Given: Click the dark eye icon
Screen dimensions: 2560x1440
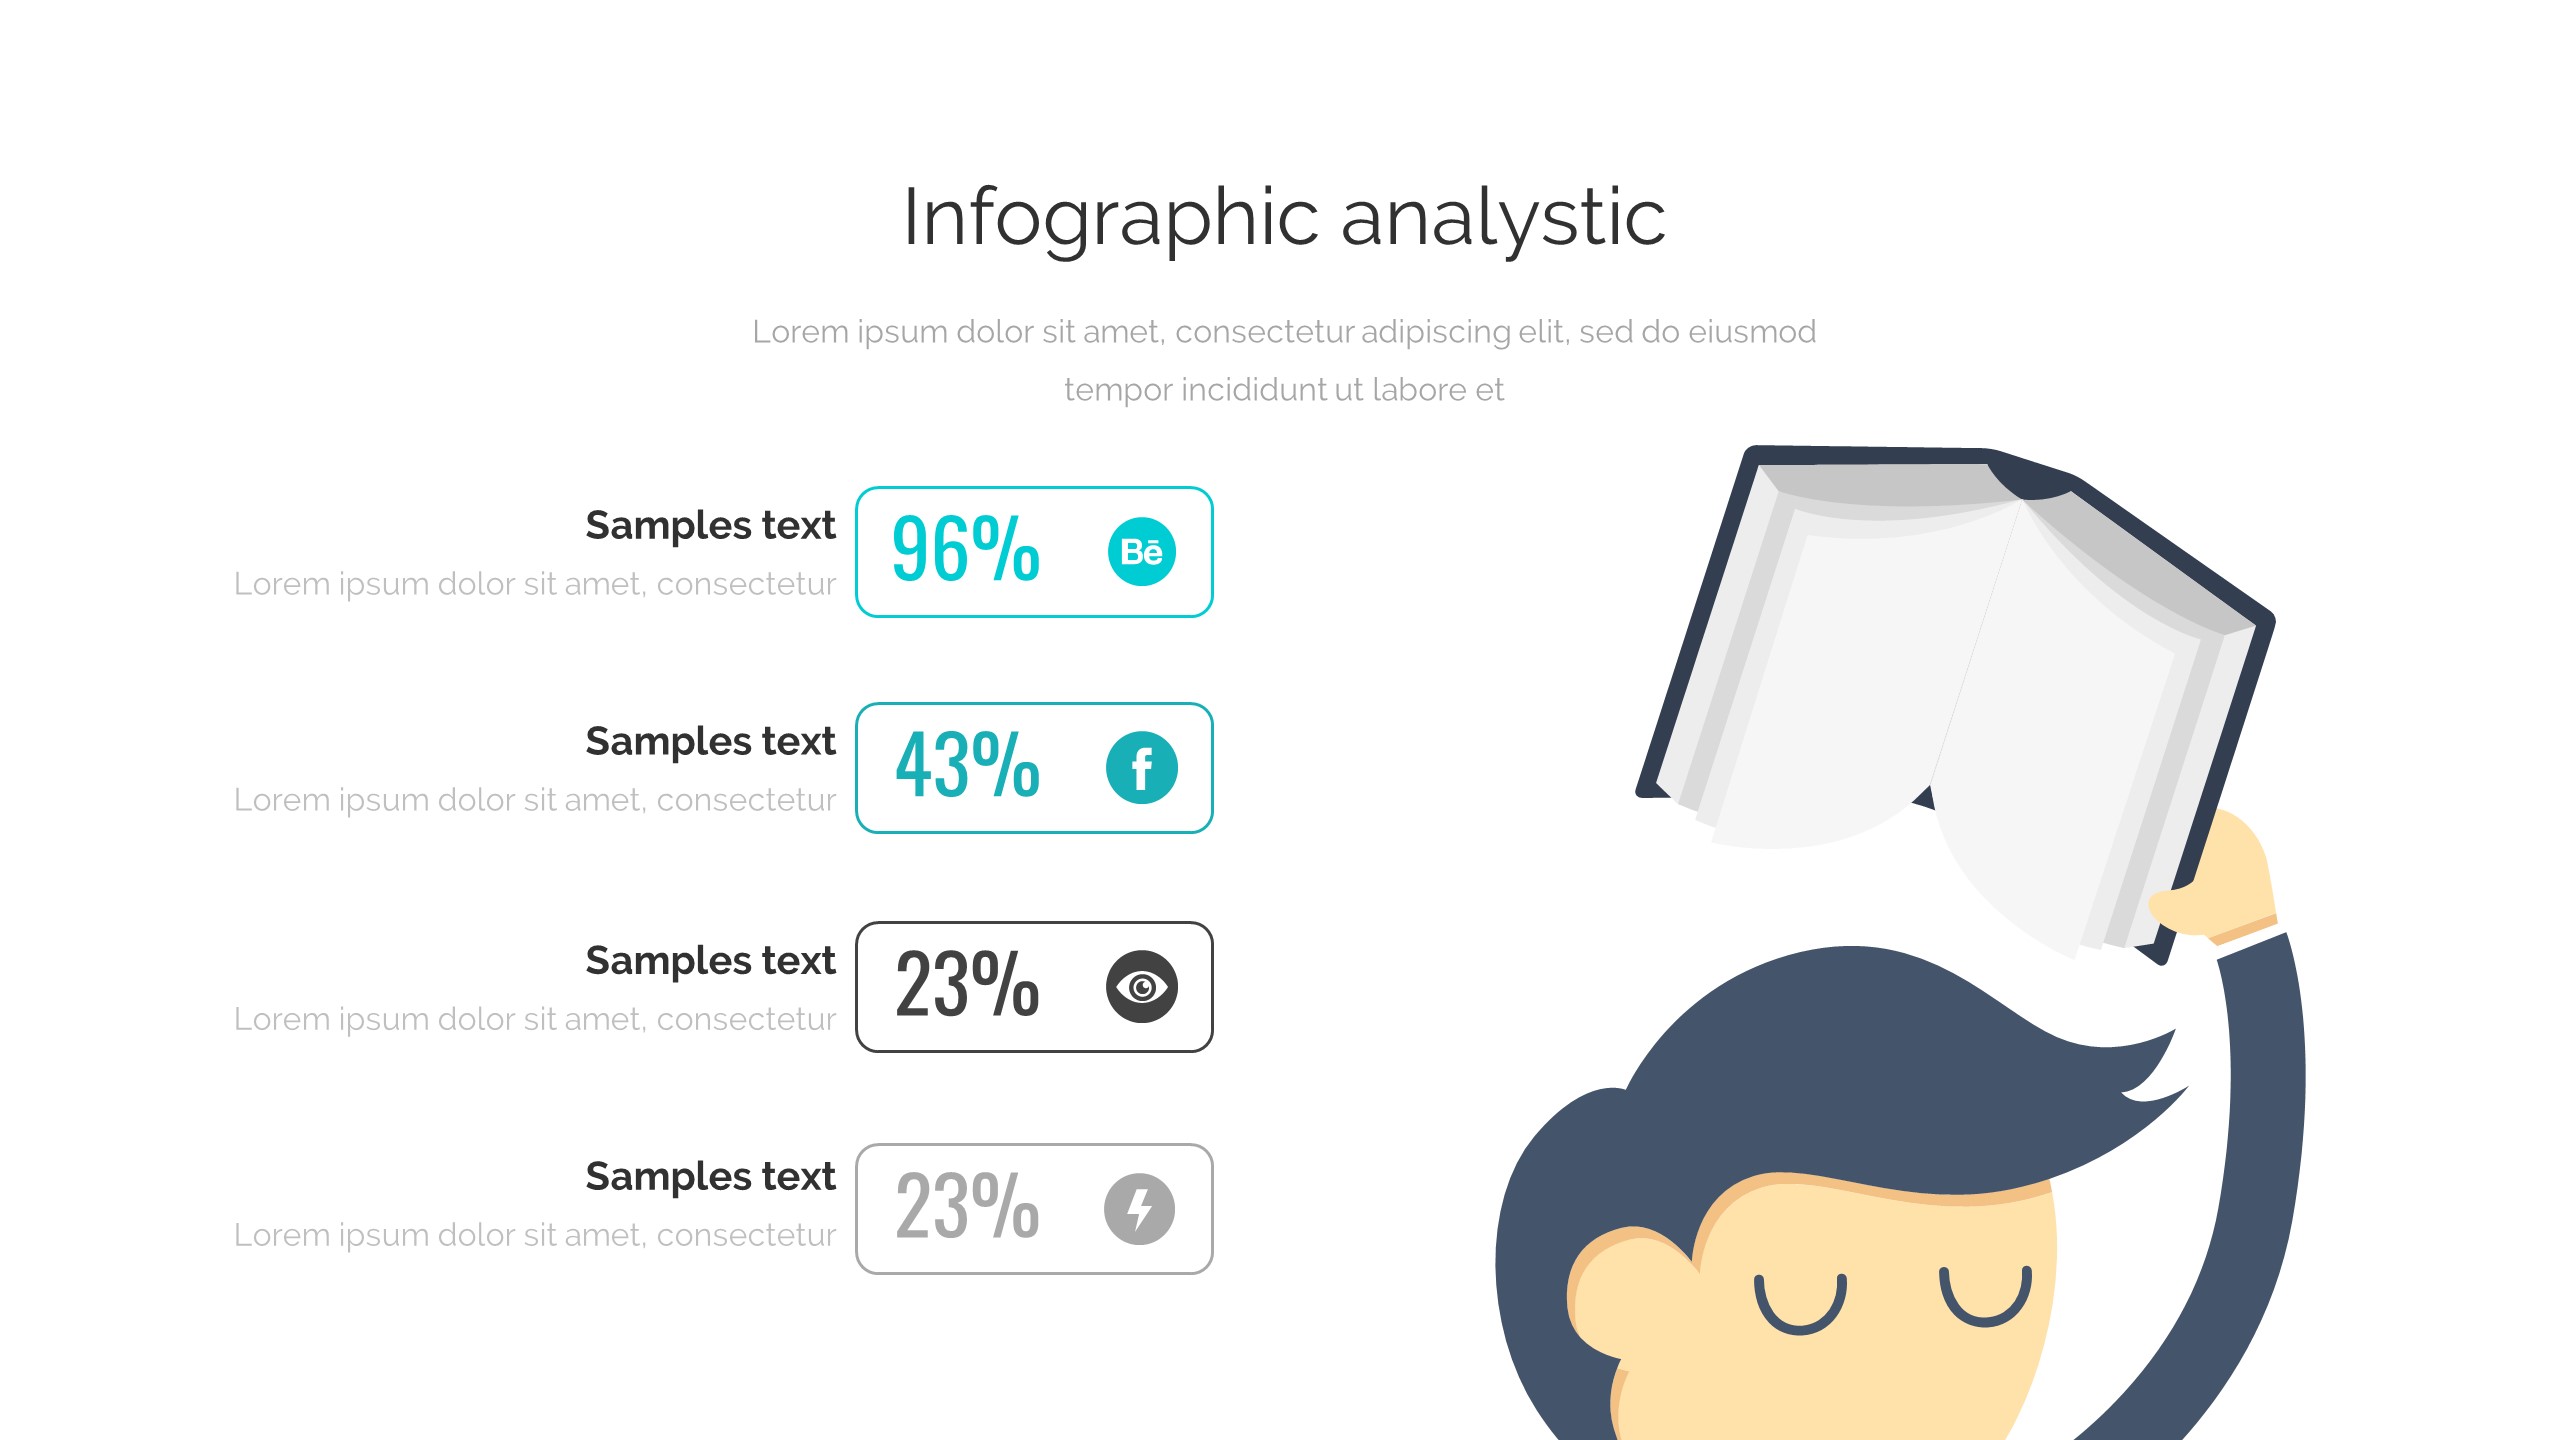Looking at the screenshot, I should (x=1141, y=987).
